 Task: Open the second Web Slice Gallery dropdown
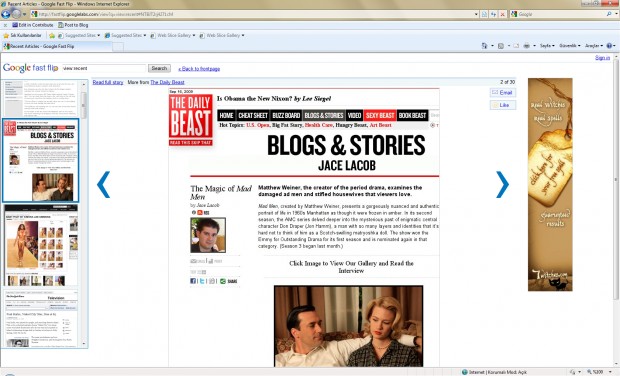point(222,35)
